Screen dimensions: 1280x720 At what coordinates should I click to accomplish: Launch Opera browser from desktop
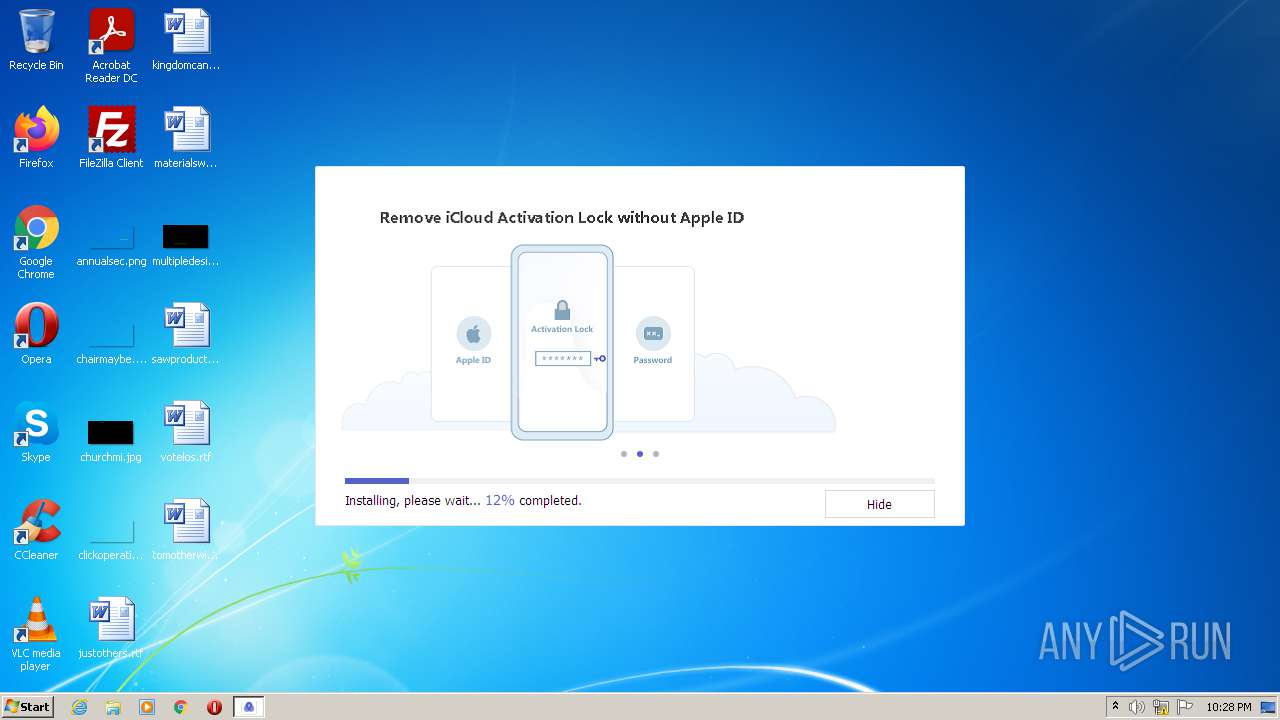pos(36,334)
